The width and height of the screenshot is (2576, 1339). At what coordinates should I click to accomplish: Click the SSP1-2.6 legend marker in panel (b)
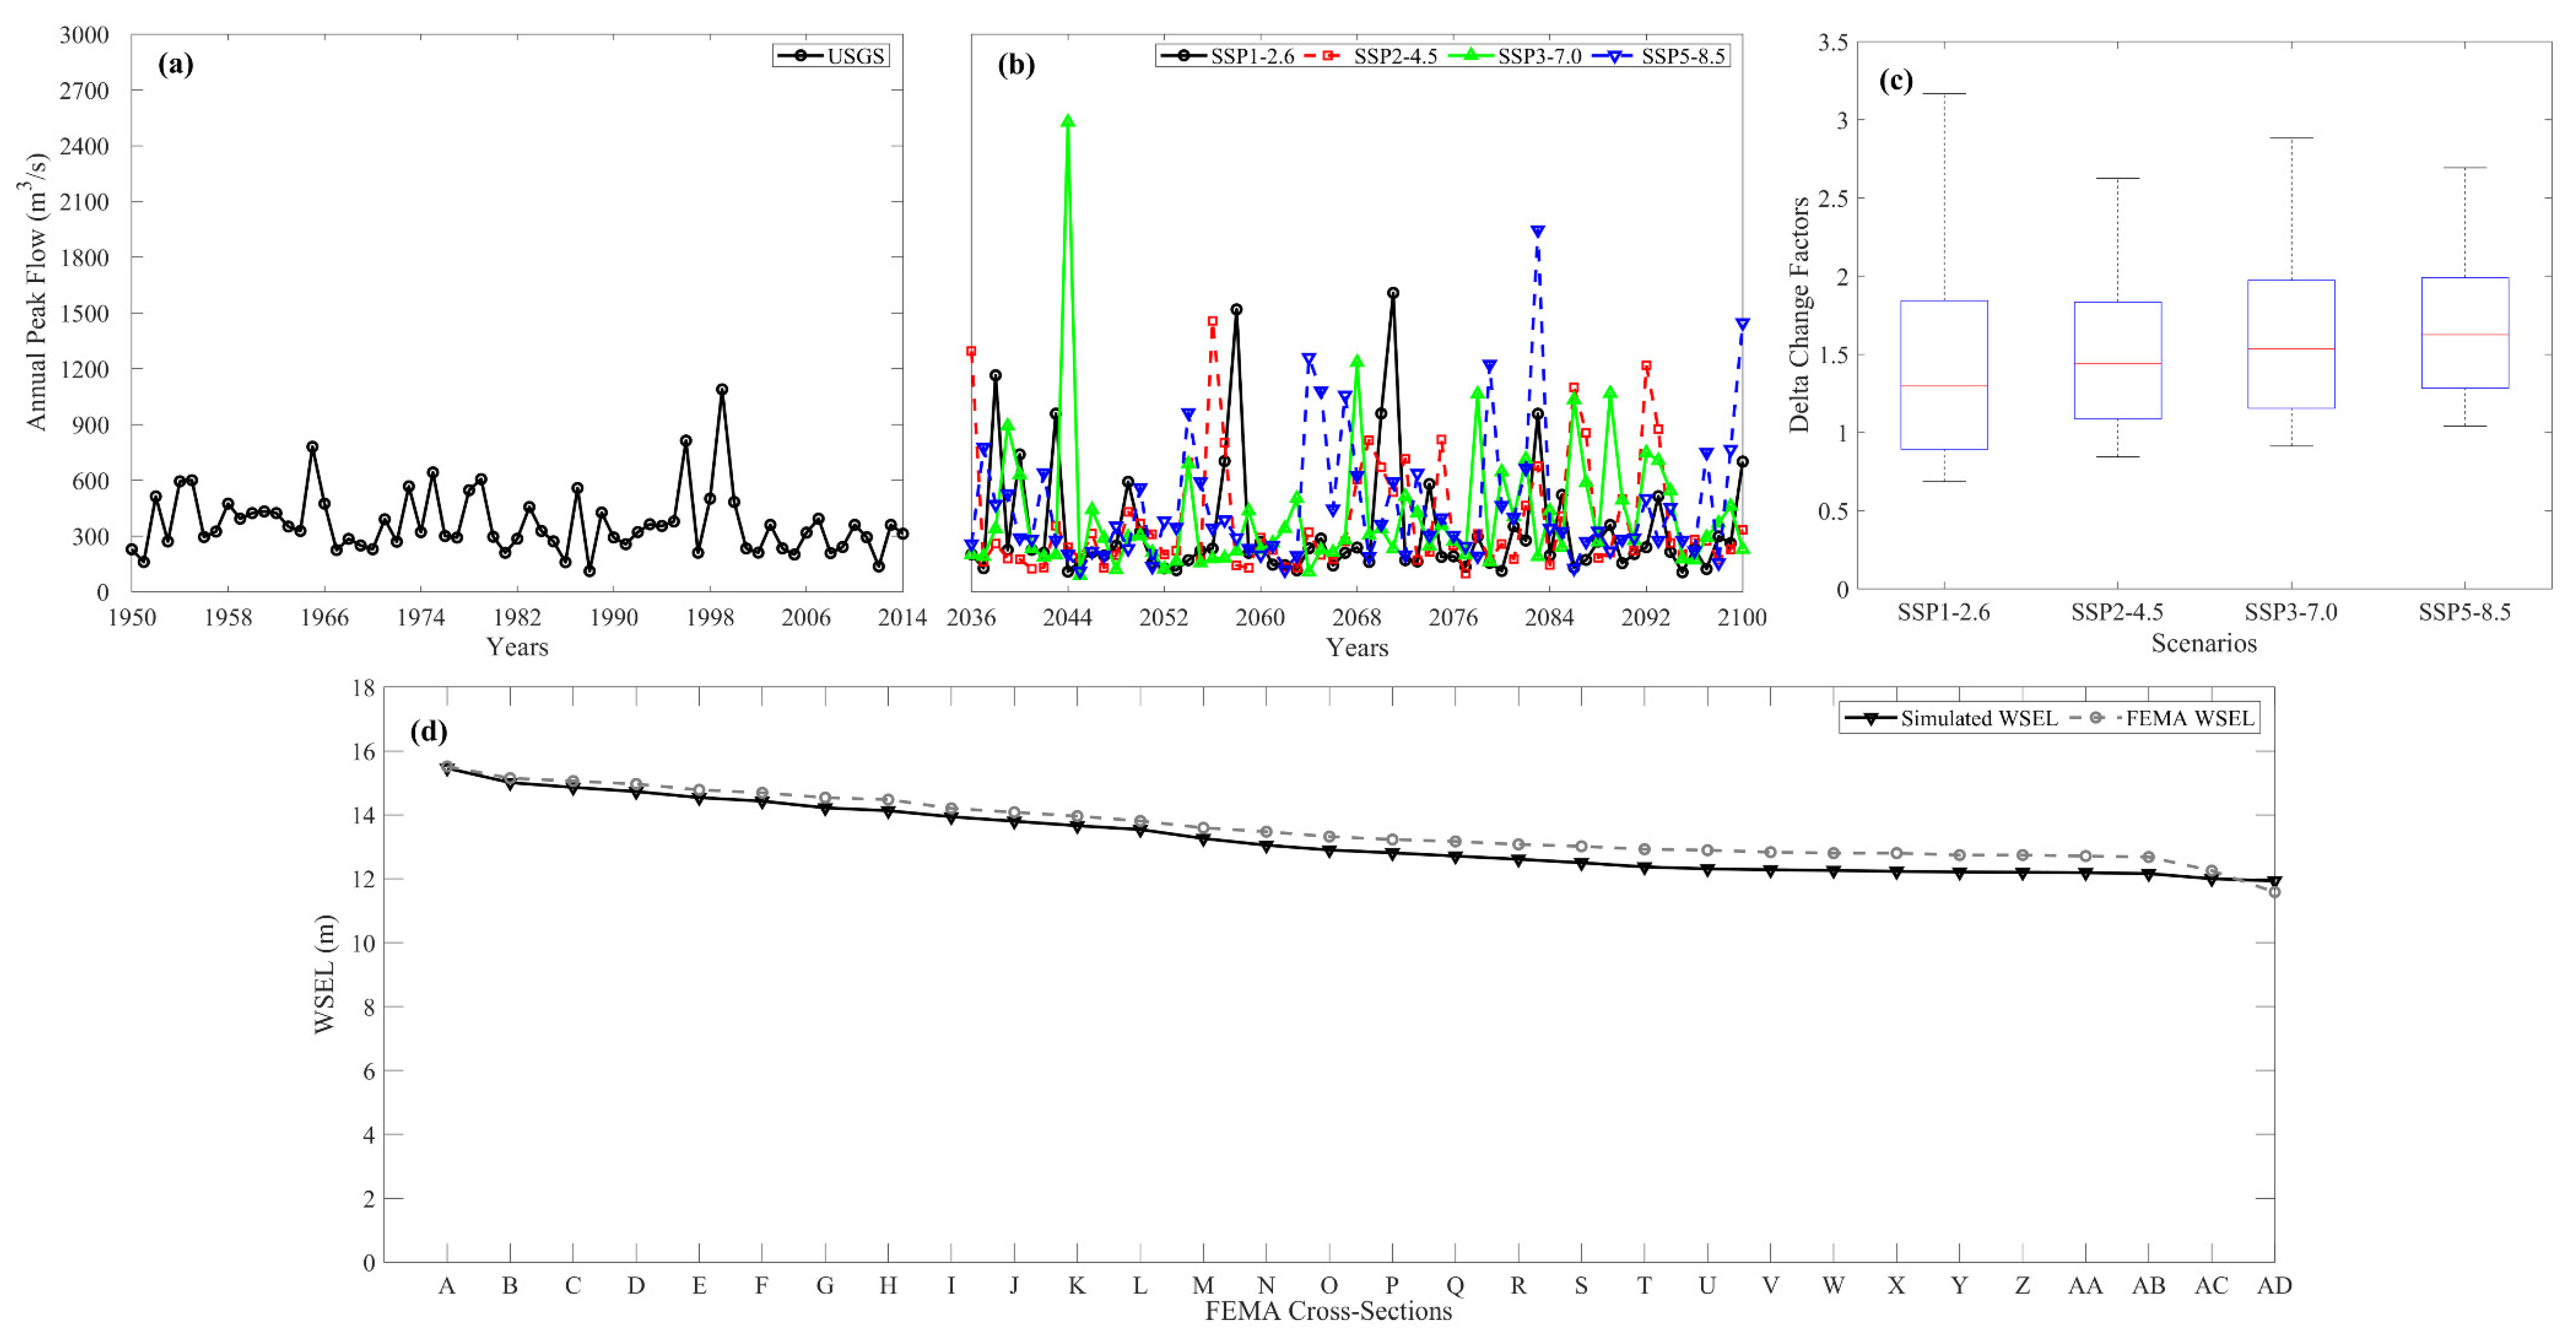point(1184,56)
